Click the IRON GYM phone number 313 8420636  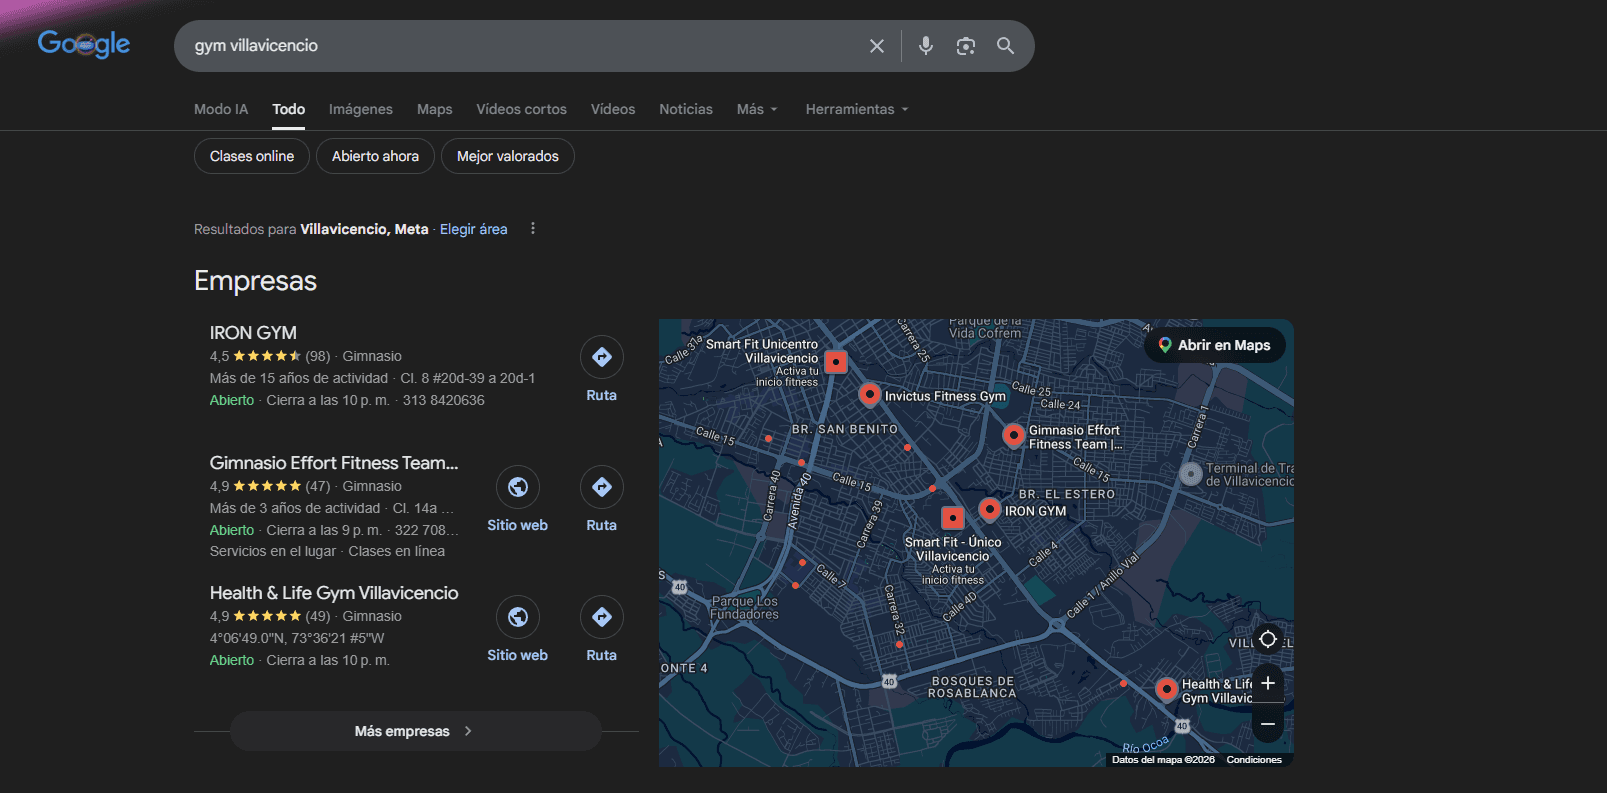[x=444, y=400]
